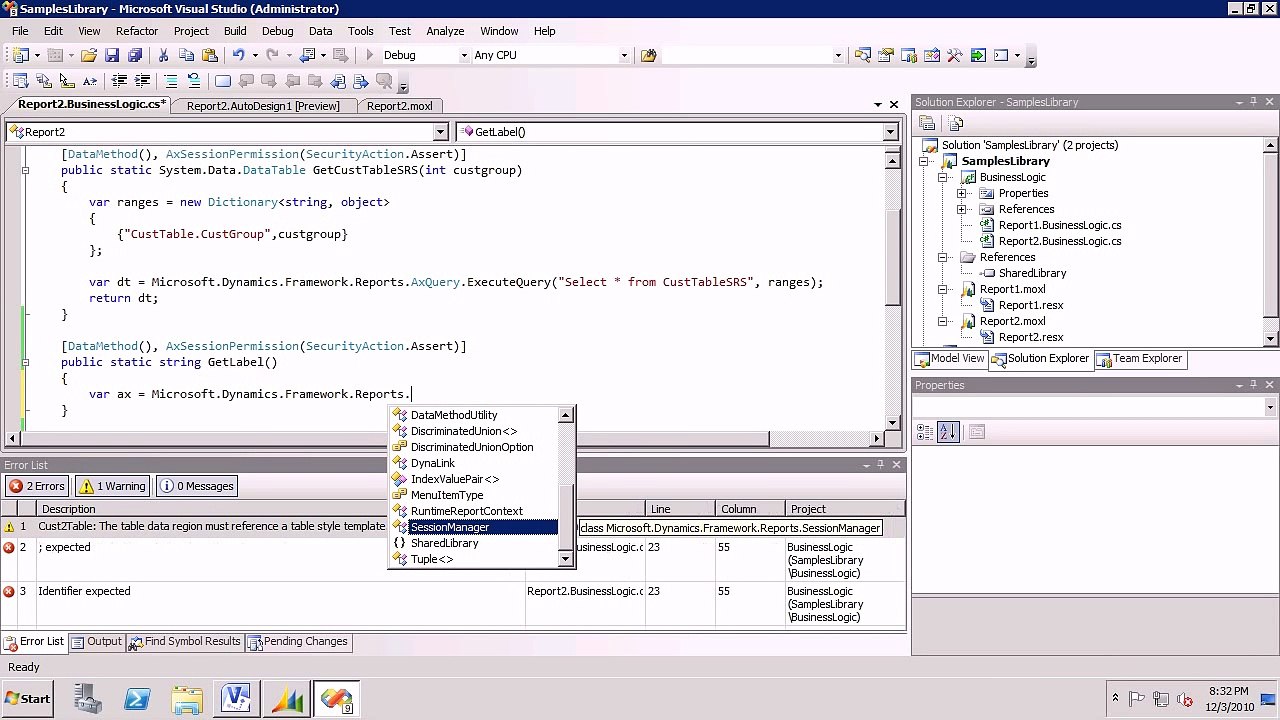This screenshot has height=720, width=1280.
Task: Toggle the 2 Errors filter button
Action: pos(37,486)
